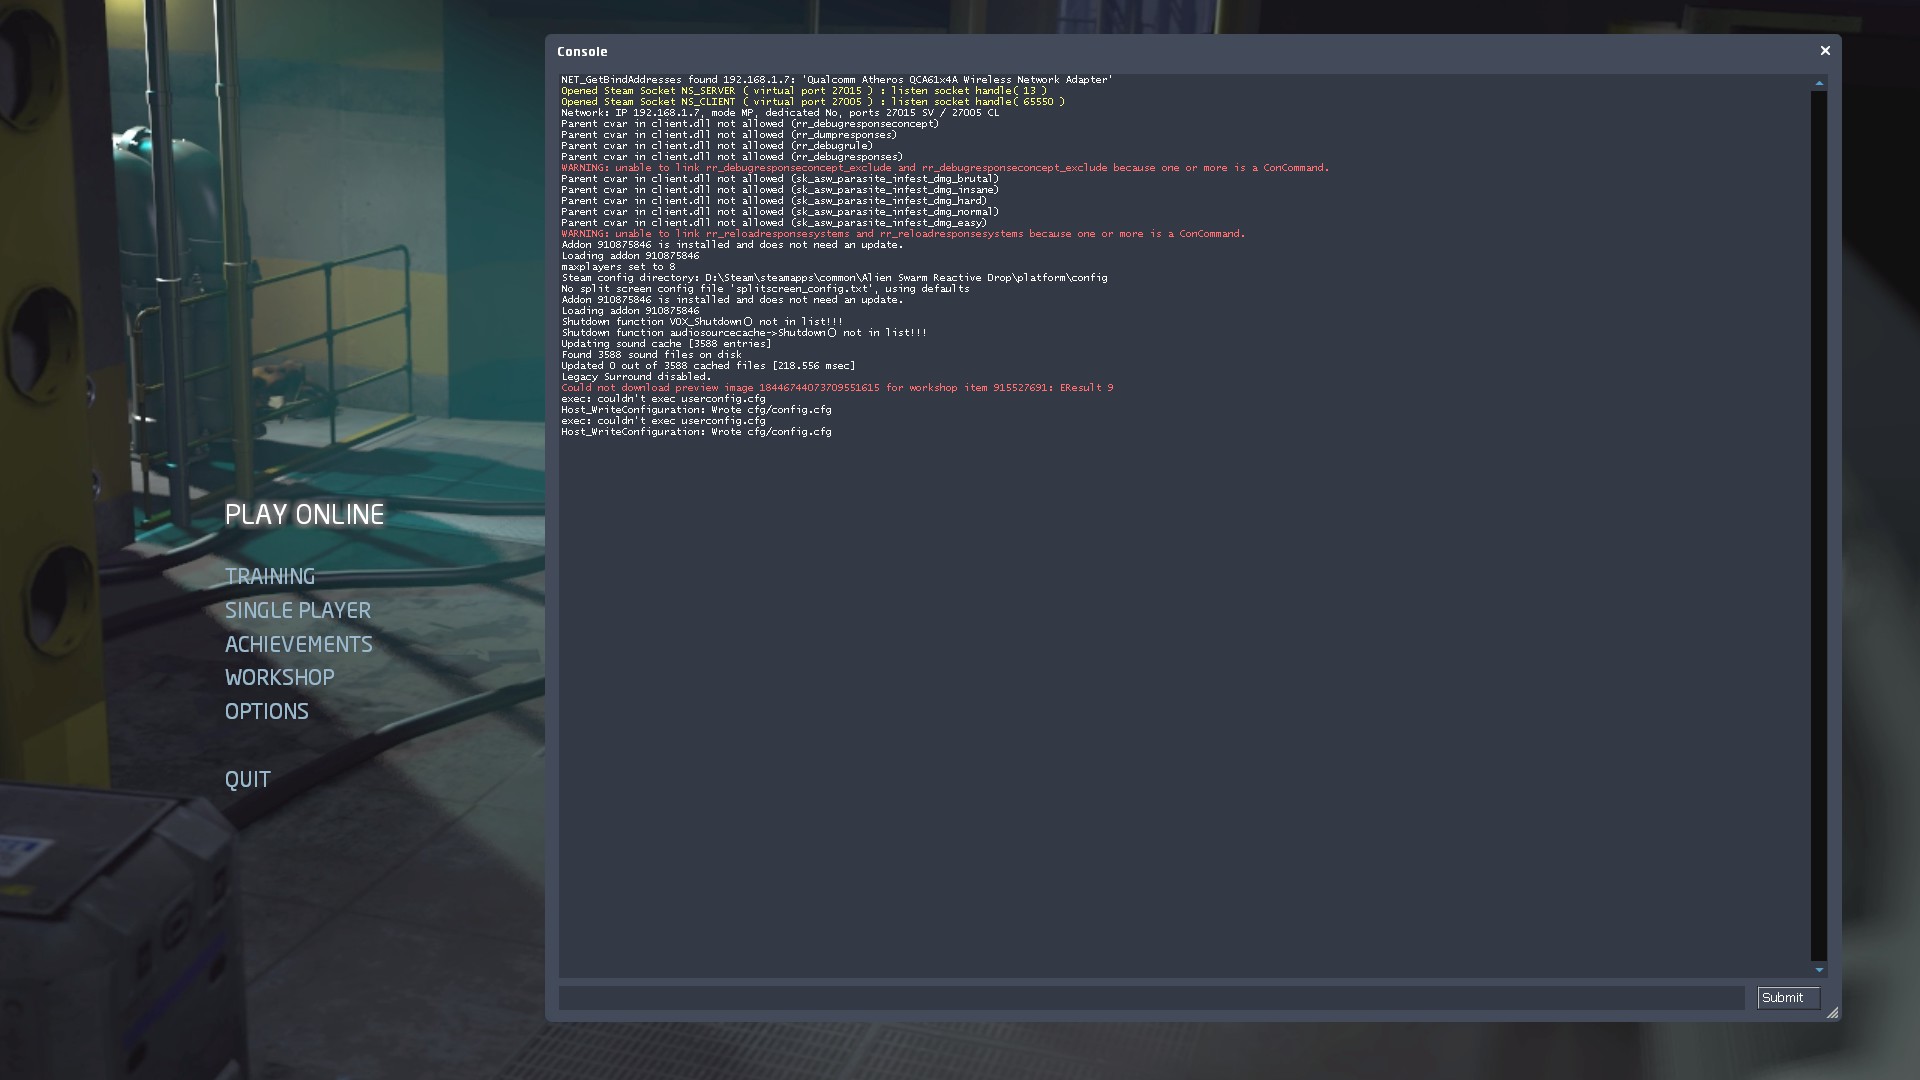
Task: Click the rr_reloadresponsesystems WARNING line
Action: [x=902, y=234]
